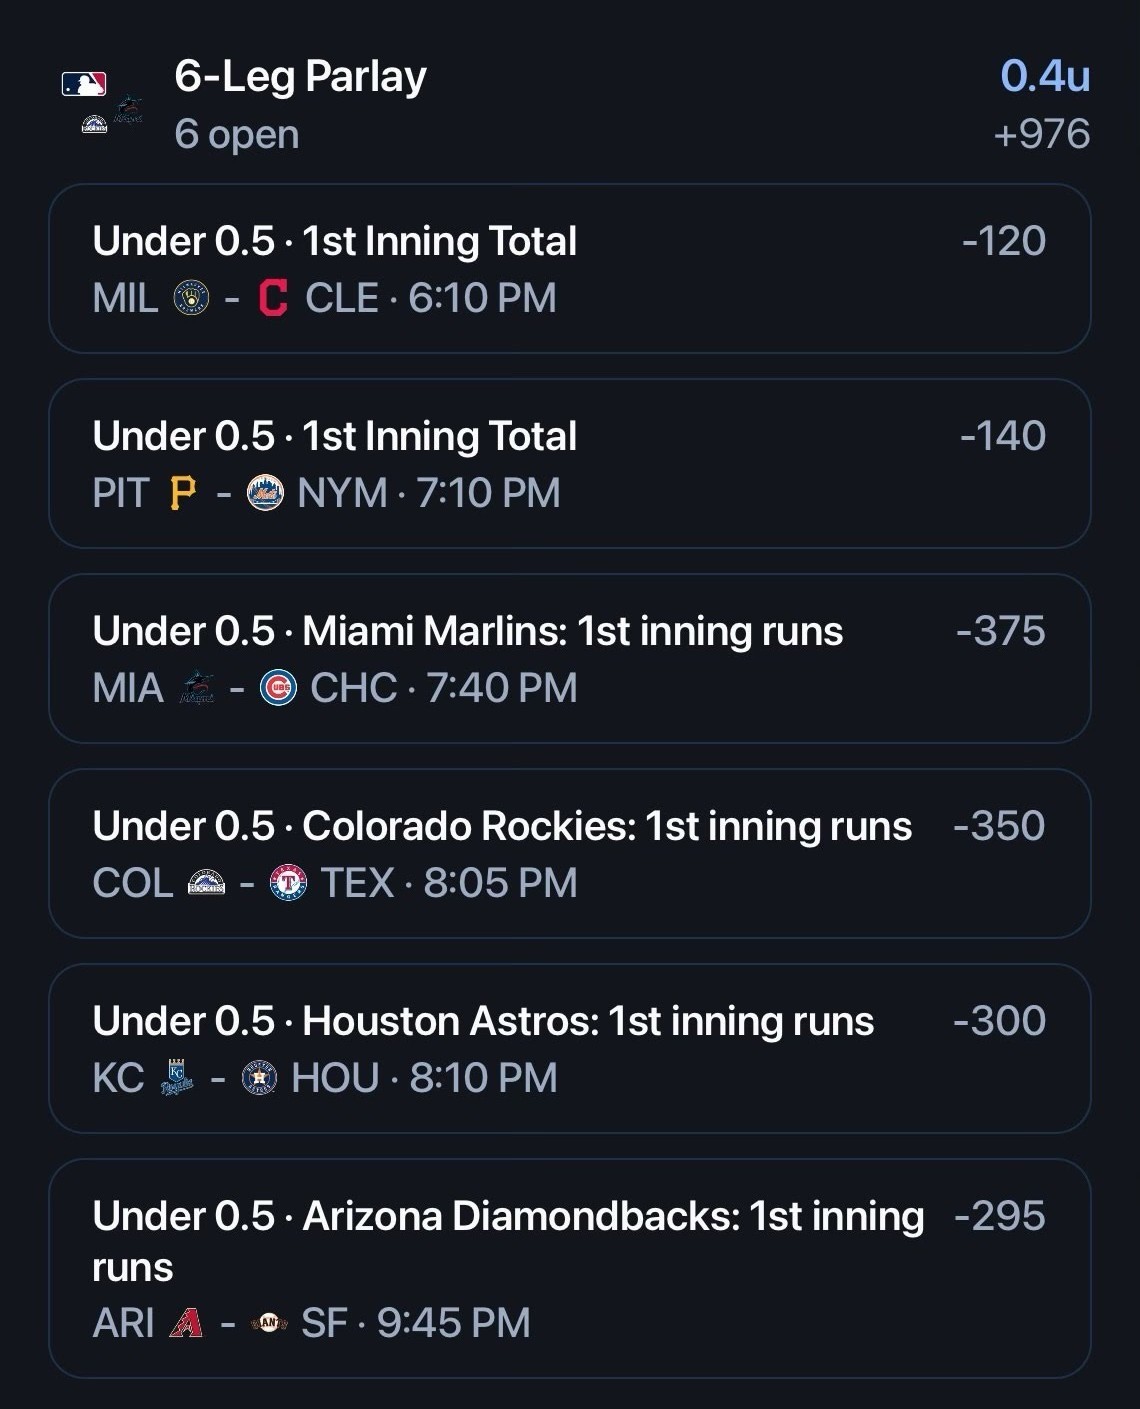Click the +976 parlay odds
The image size is (1140, 1409).
pos(1042,134)
